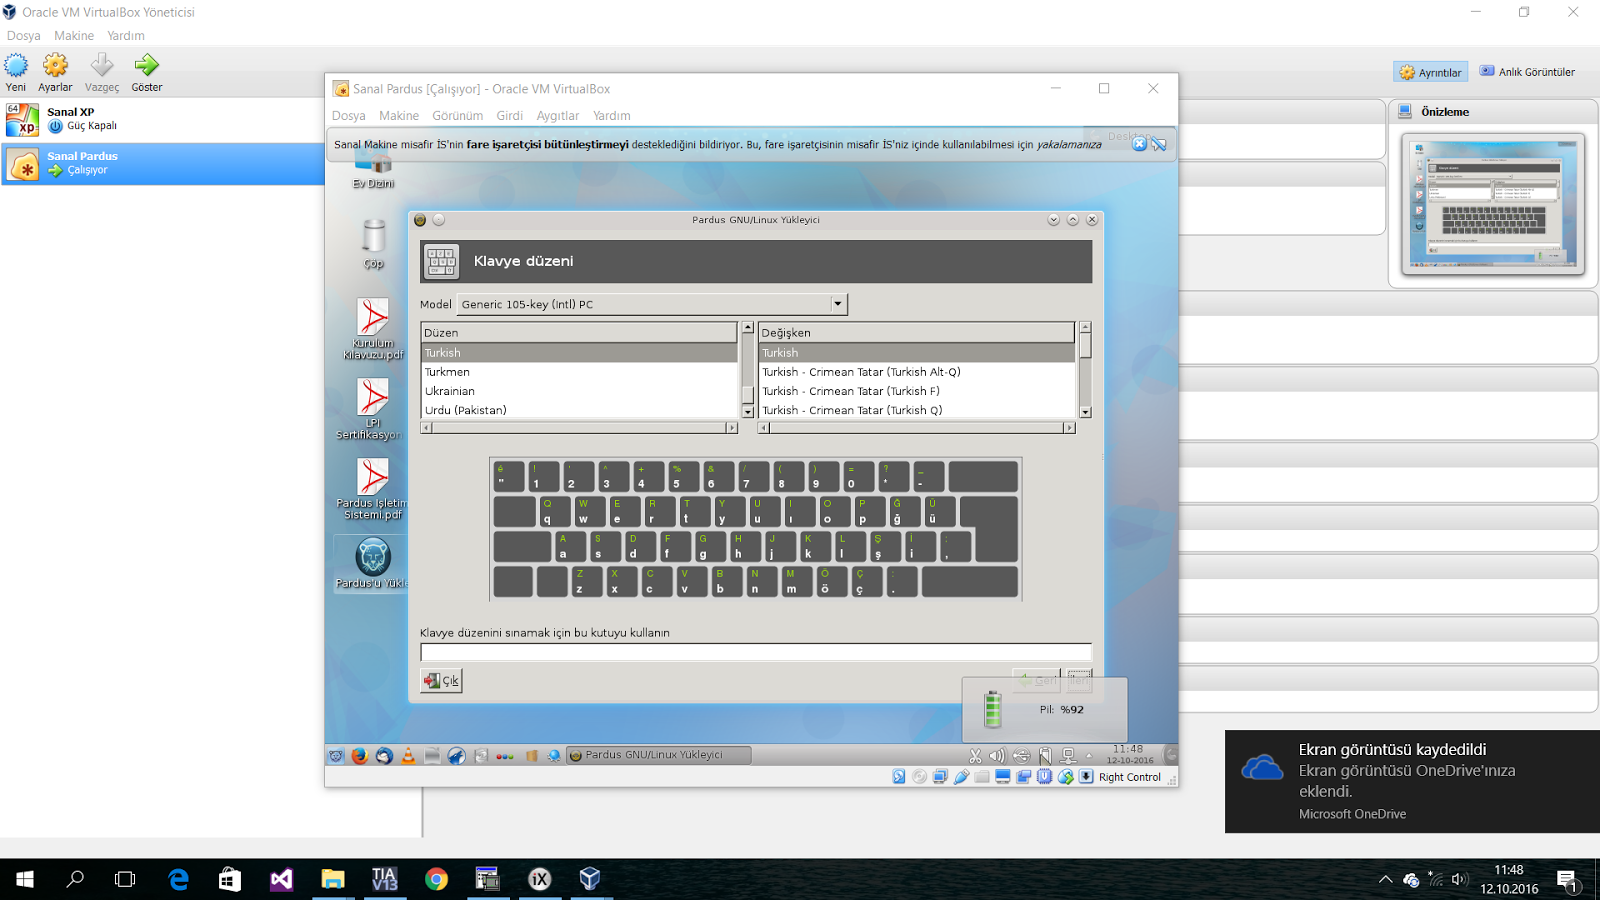Image resolution: width=1600 pixels, height=900 pixels.
Task: Select the Sanal Pardus virtual machine
Action: pyautogui.click(x=163, y=163)
